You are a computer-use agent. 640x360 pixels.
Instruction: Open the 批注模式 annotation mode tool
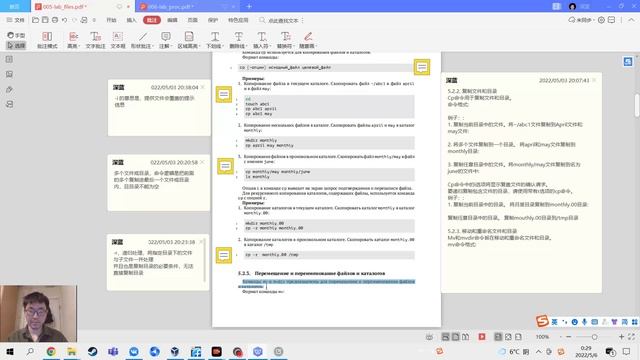[x=47, y=40]
